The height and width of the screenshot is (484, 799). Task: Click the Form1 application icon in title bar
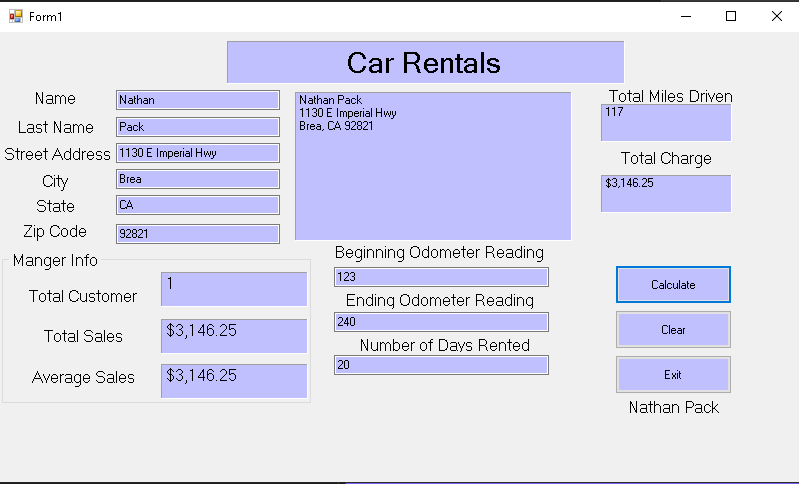15,16
